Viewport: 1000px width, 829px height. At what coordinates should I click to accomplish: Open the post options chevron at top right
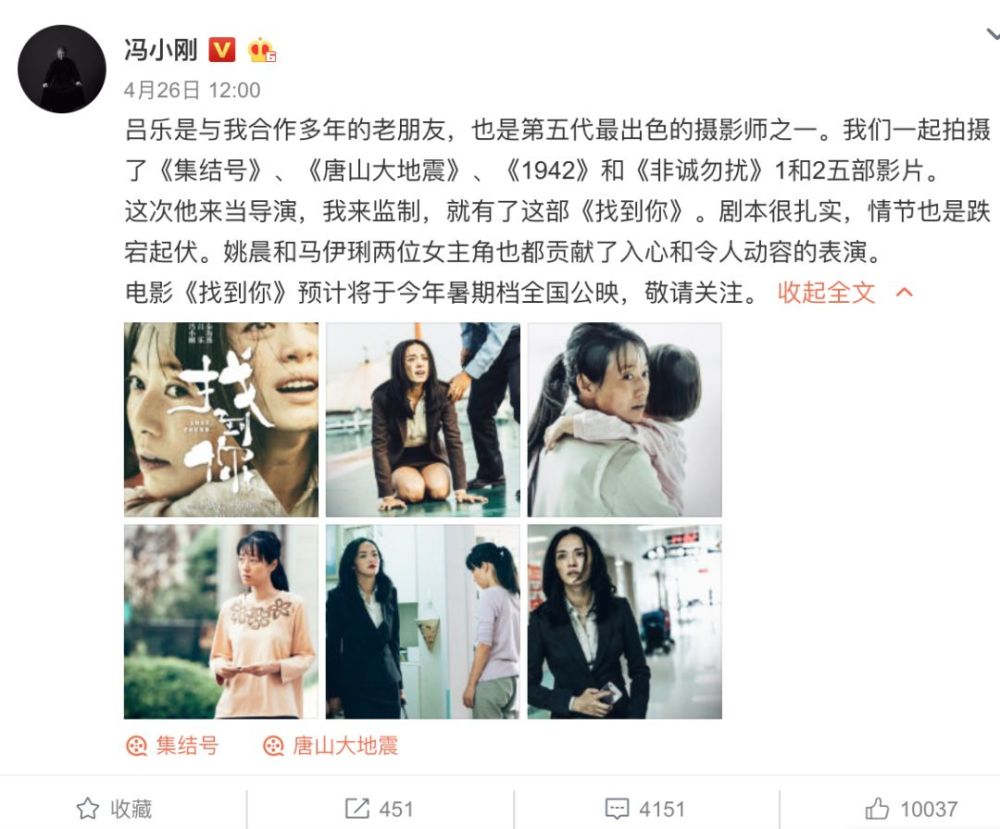992,35
